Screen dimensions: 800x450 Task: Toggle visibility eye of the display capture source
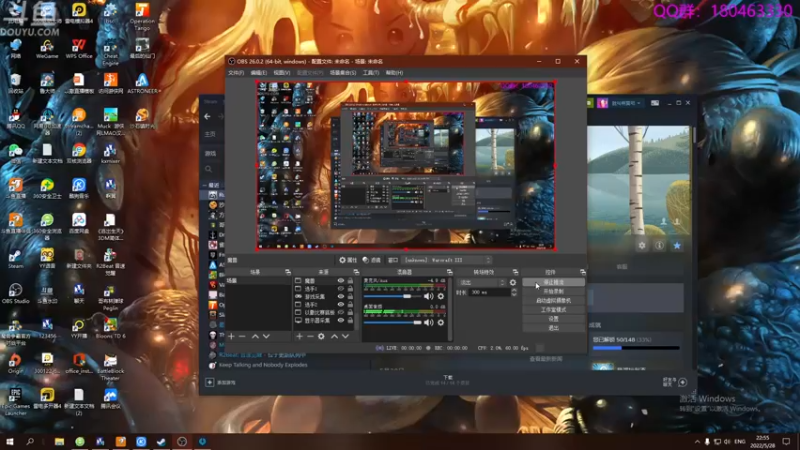pos(340,320)
